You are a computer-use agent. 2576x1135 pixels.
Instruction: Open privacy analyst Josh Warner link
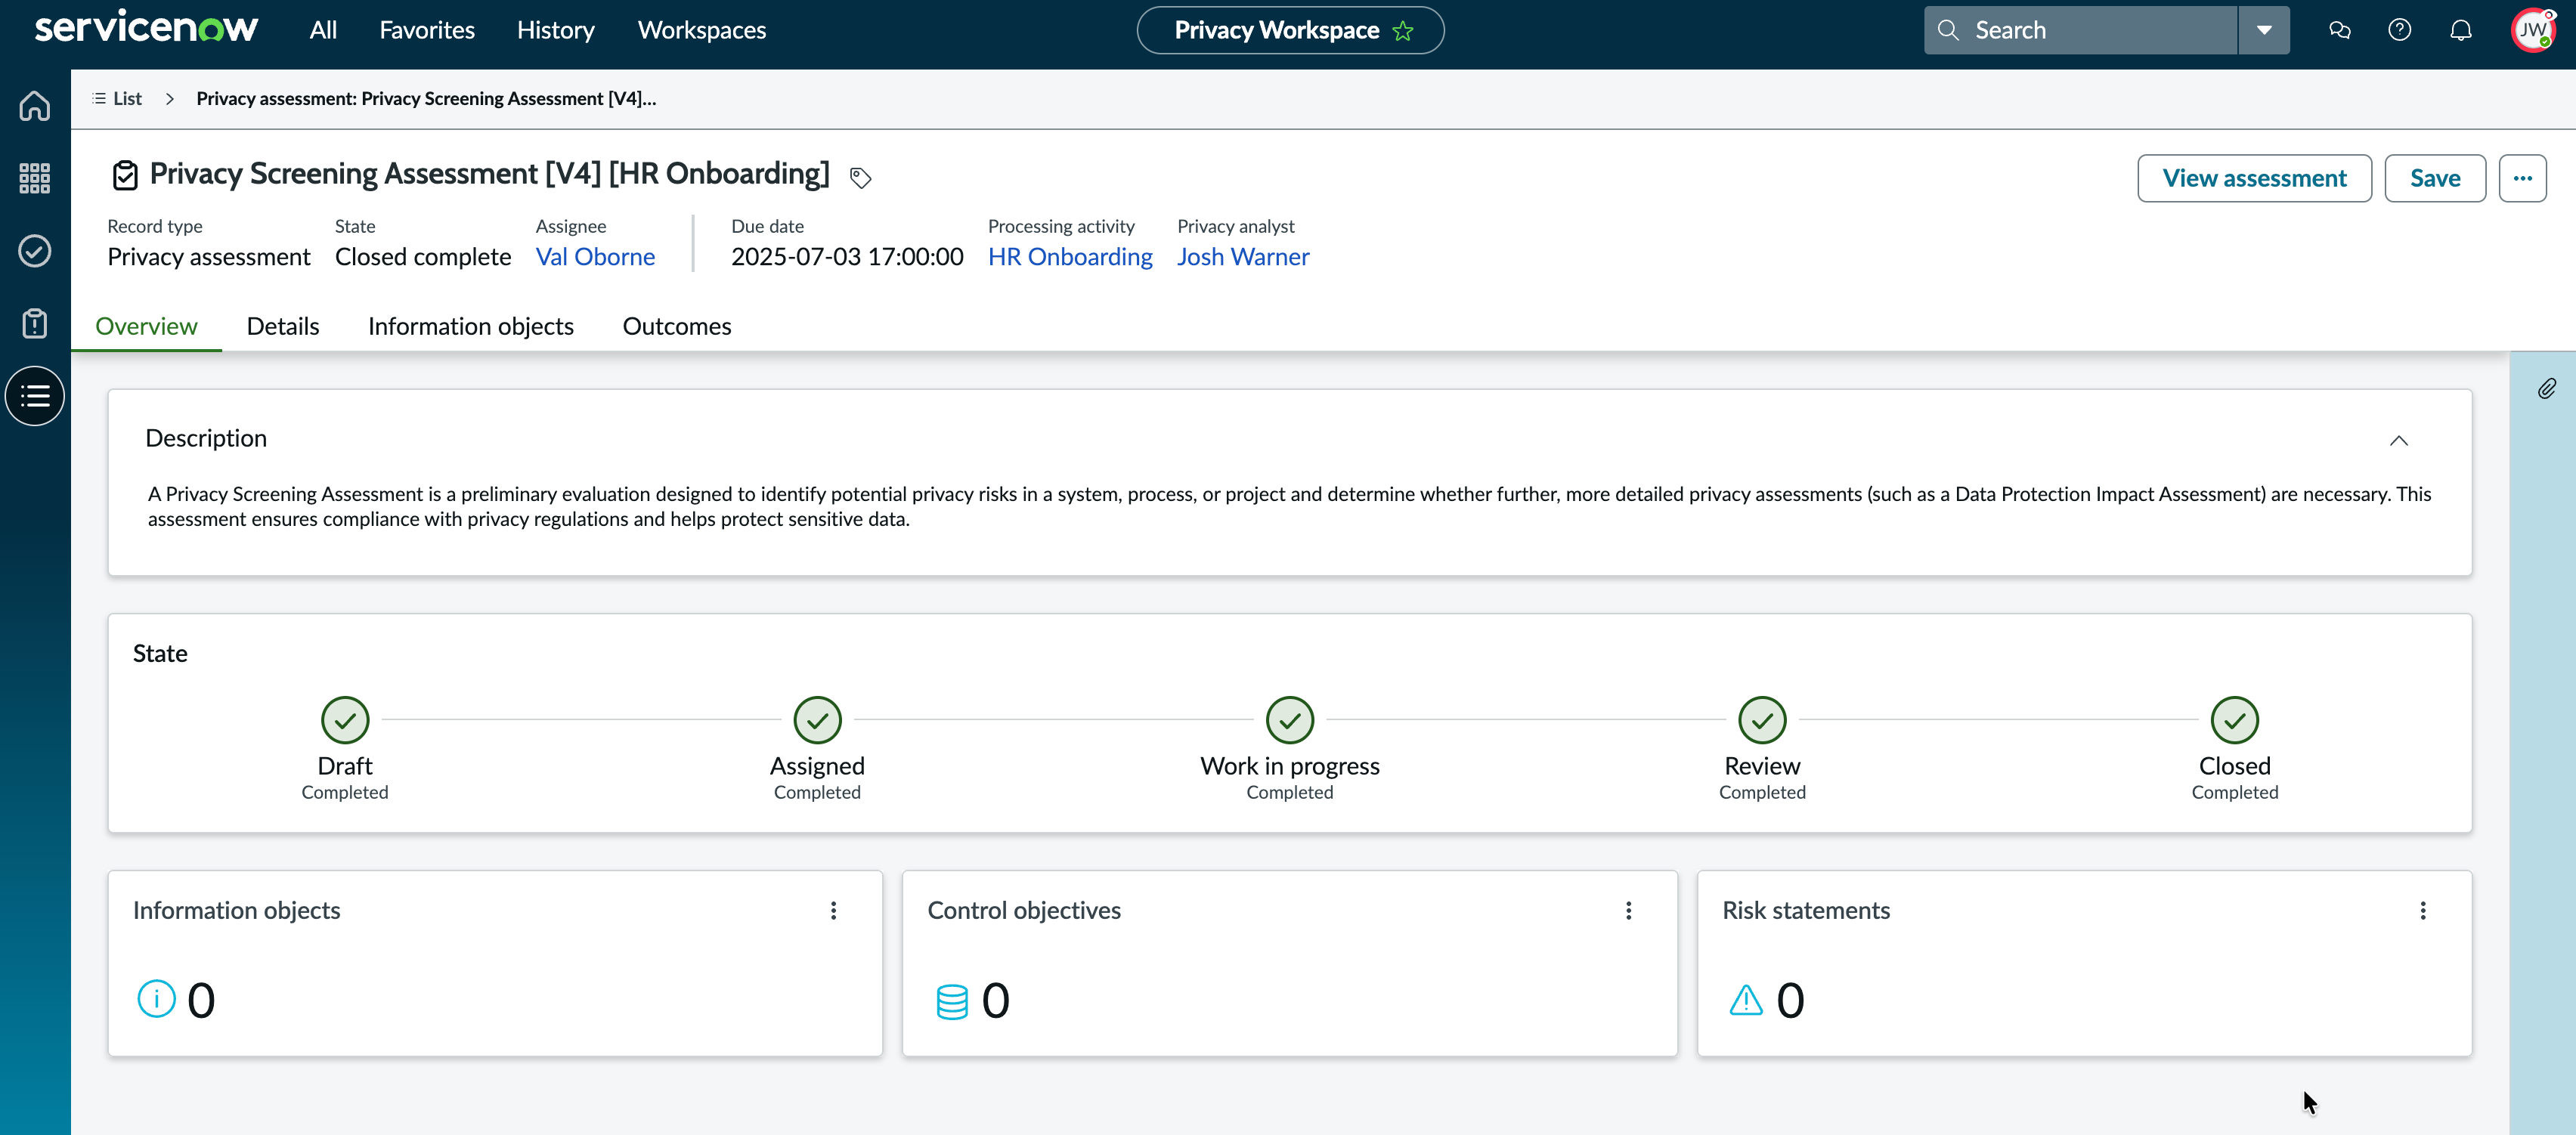1243,257
